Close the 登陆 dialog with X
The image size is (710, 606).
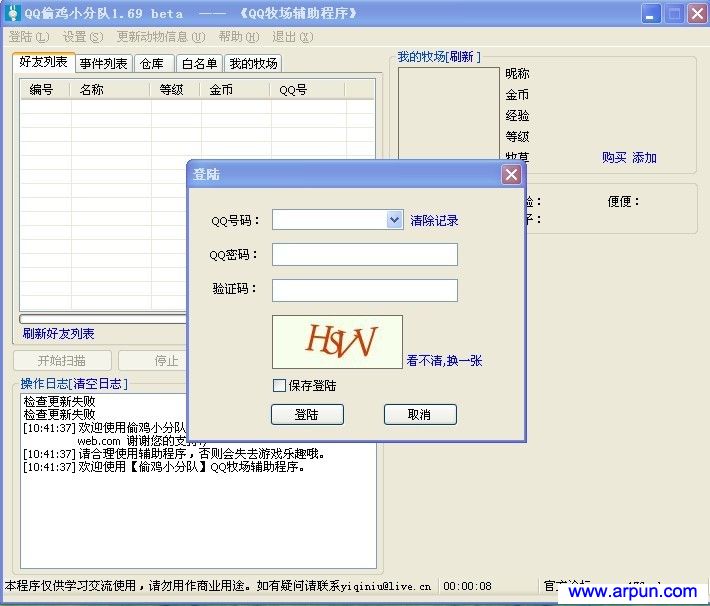(511, 174)
